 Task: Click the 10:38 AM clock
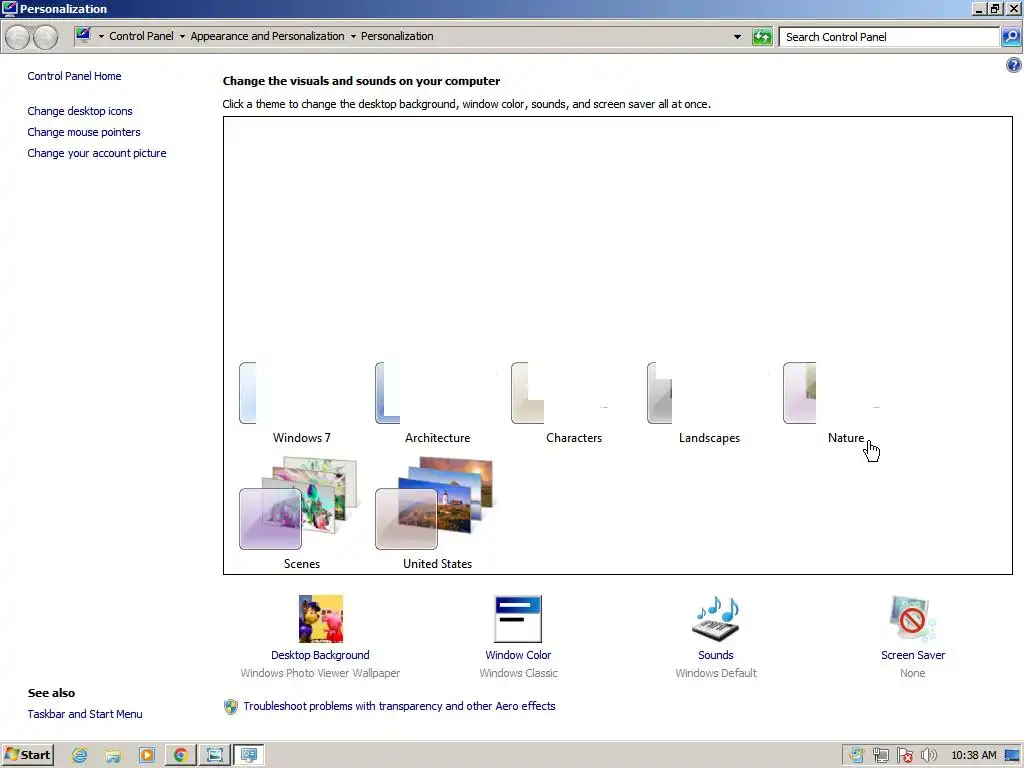[974, 756]
